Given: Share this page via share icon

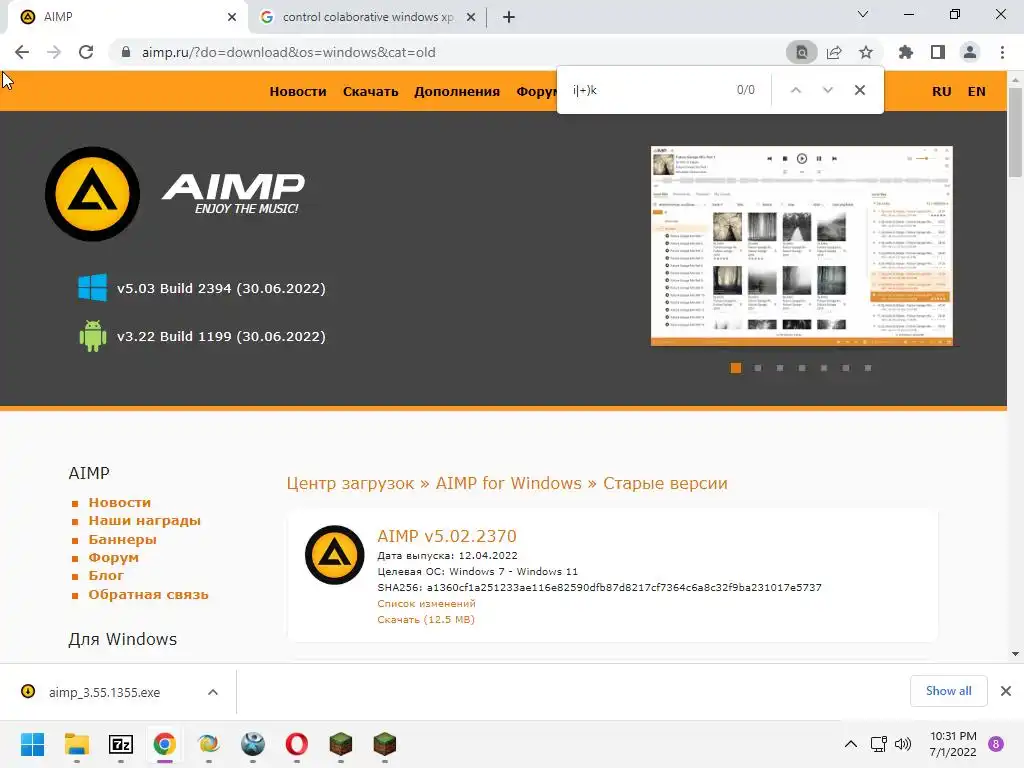Looking at the screenshot, I should pyautogui.click(x=834, y=52).
